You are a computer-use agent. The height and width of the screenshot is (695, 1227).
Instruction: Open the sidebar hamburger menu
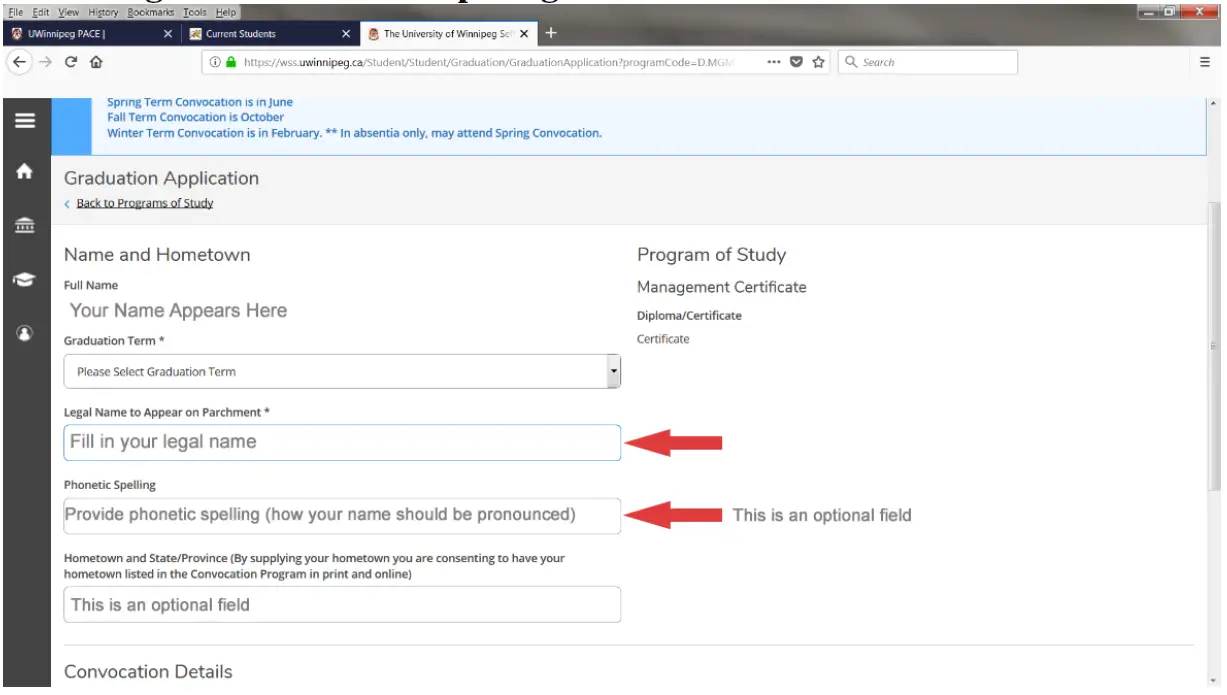(x=25, y=120)
